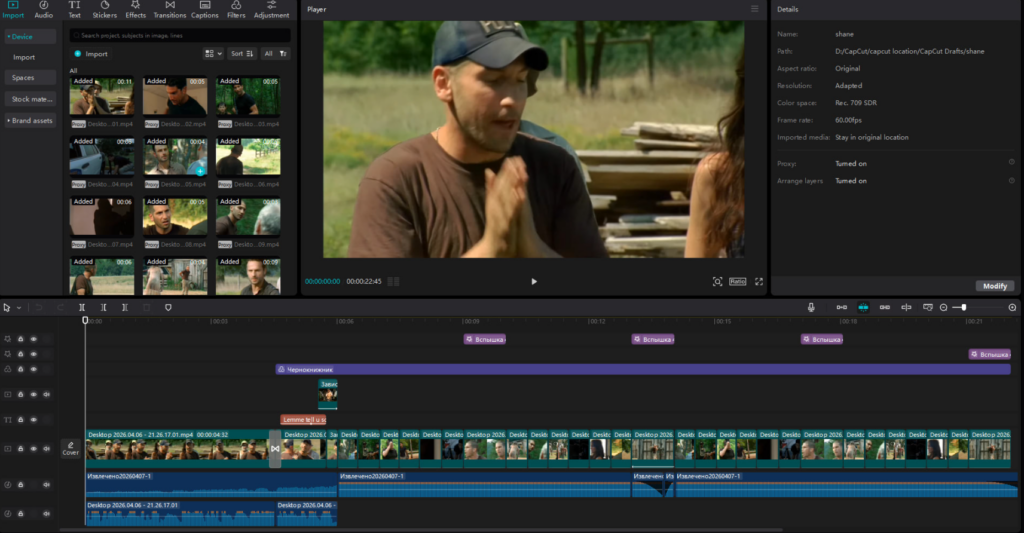This screenshot has height=533, width=1024.
Task: Mute the main video track
Action: point(46,449)
